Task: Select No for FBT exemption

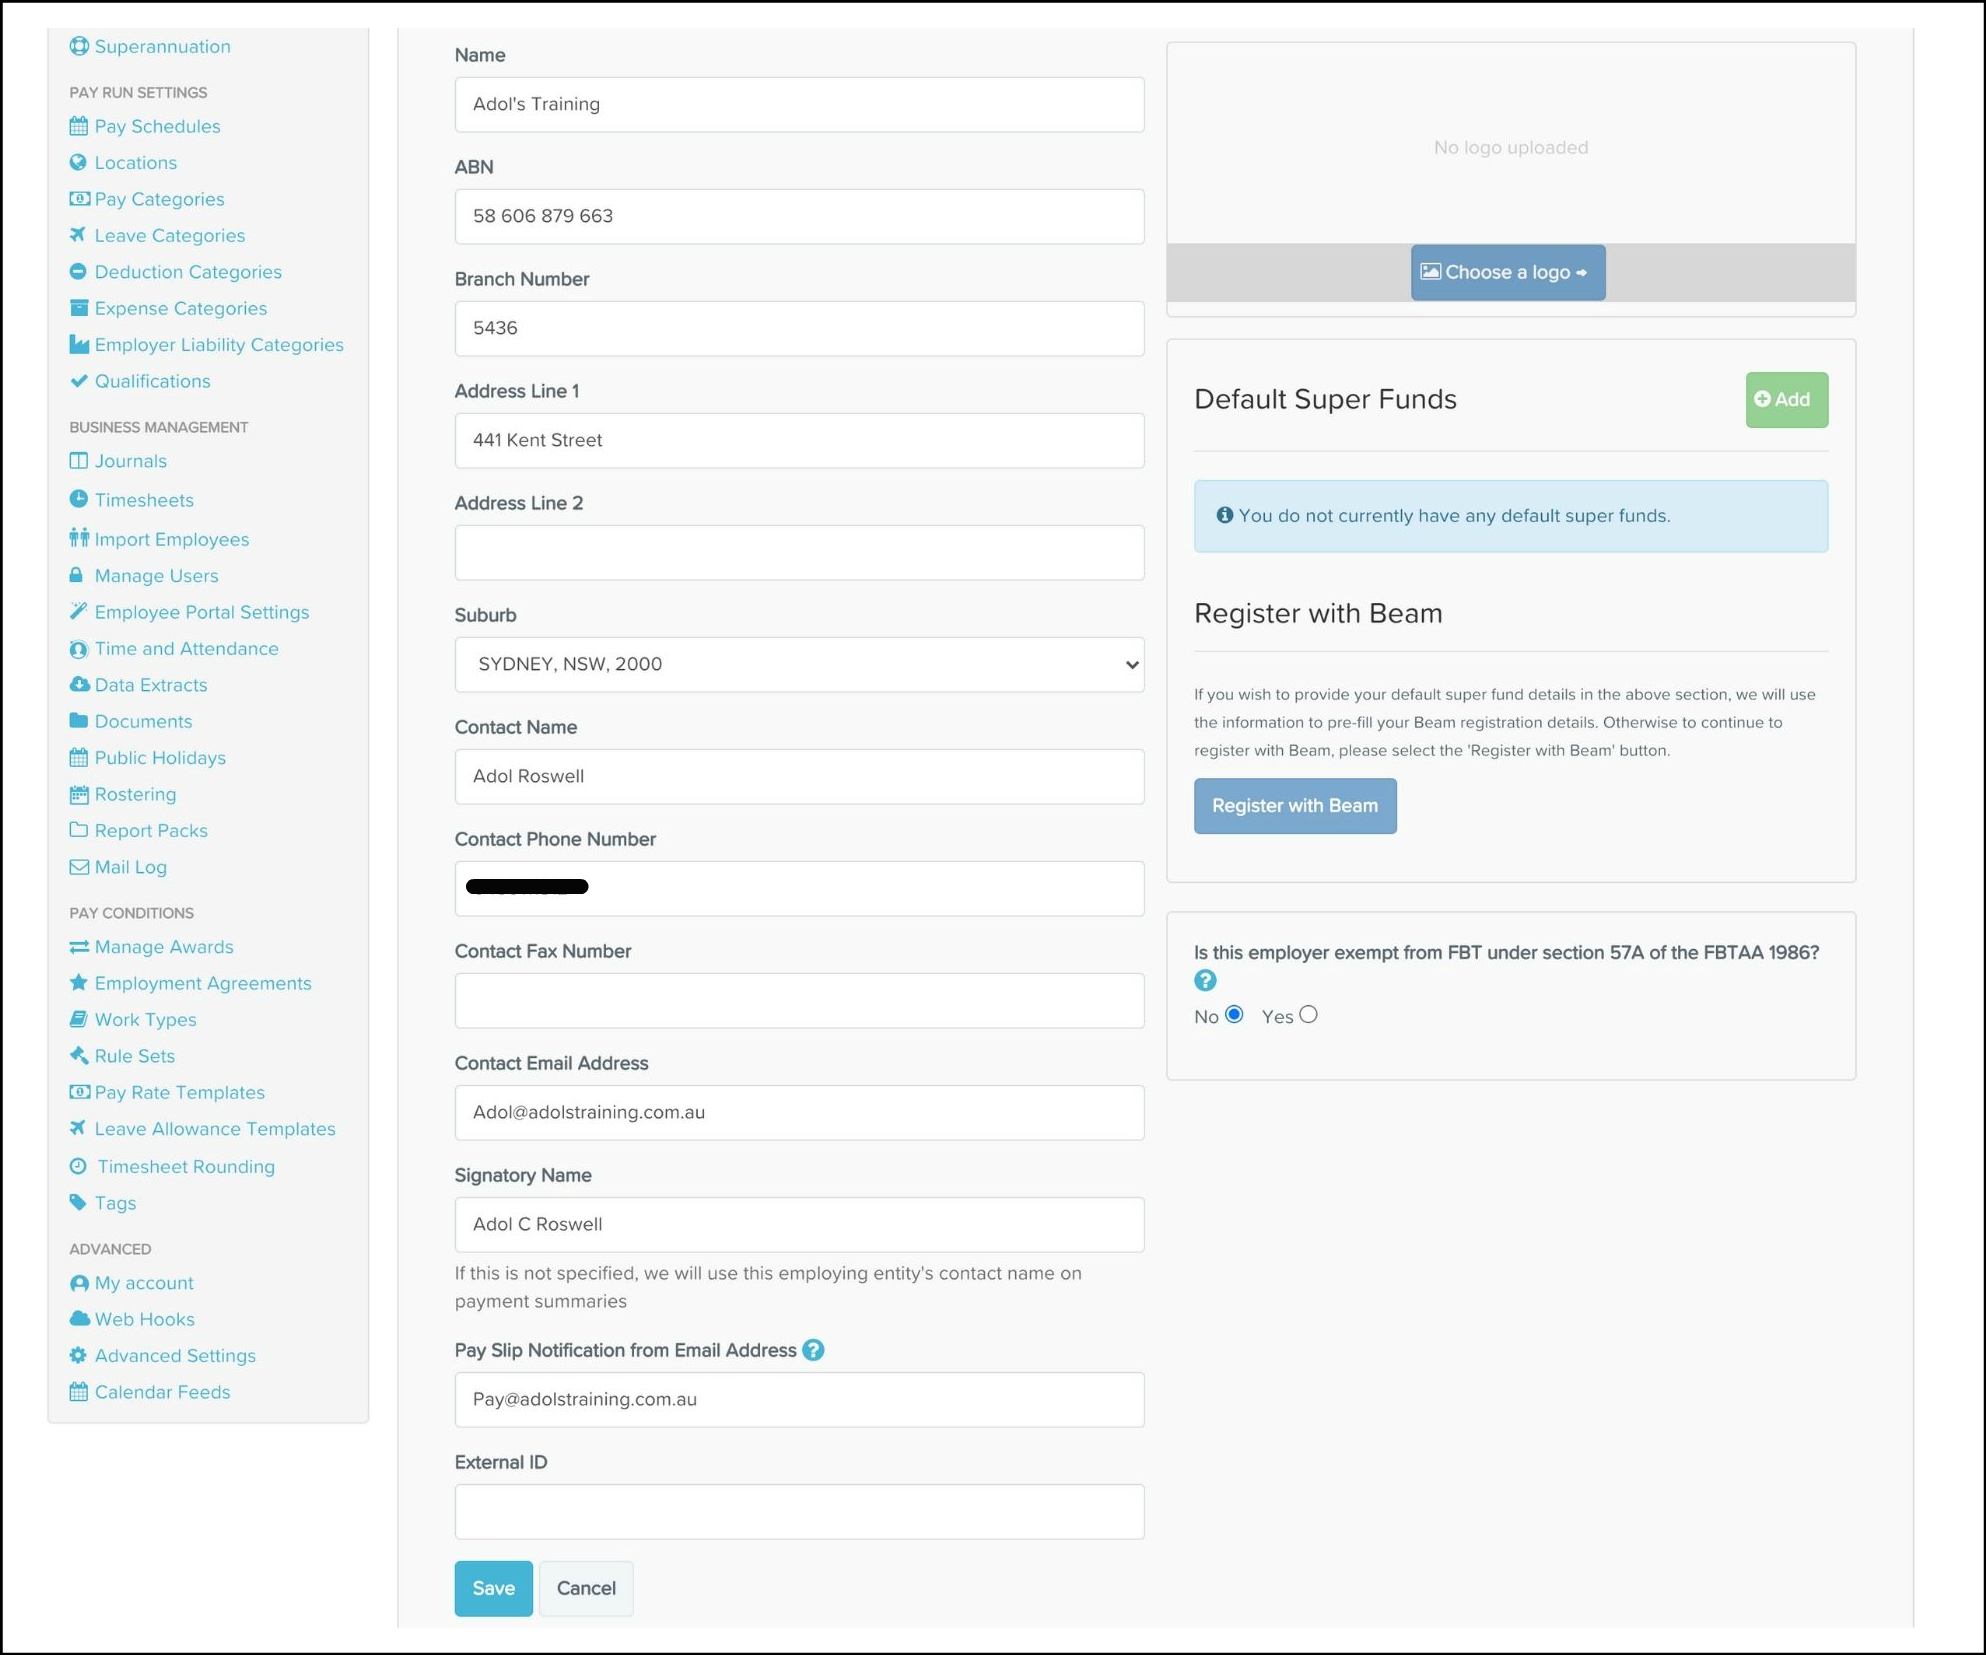Action: pos(1234,1014)
